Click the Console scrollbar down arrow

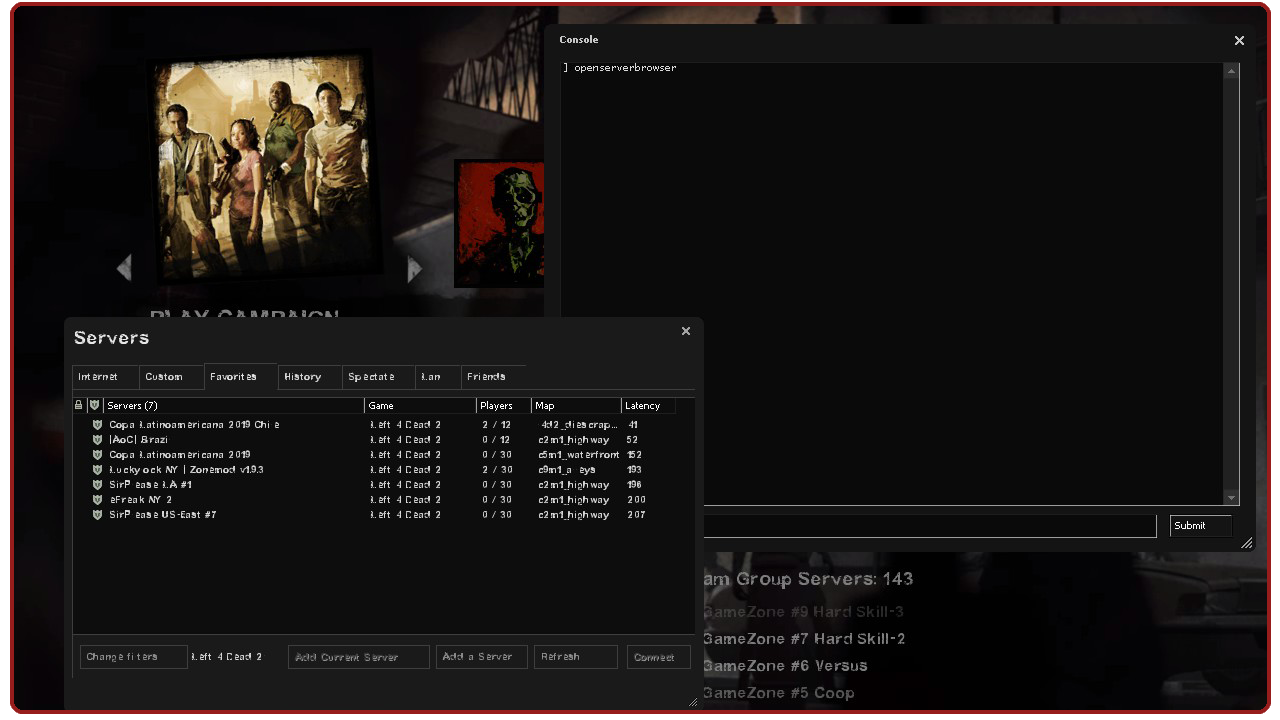coord(1232,498)
